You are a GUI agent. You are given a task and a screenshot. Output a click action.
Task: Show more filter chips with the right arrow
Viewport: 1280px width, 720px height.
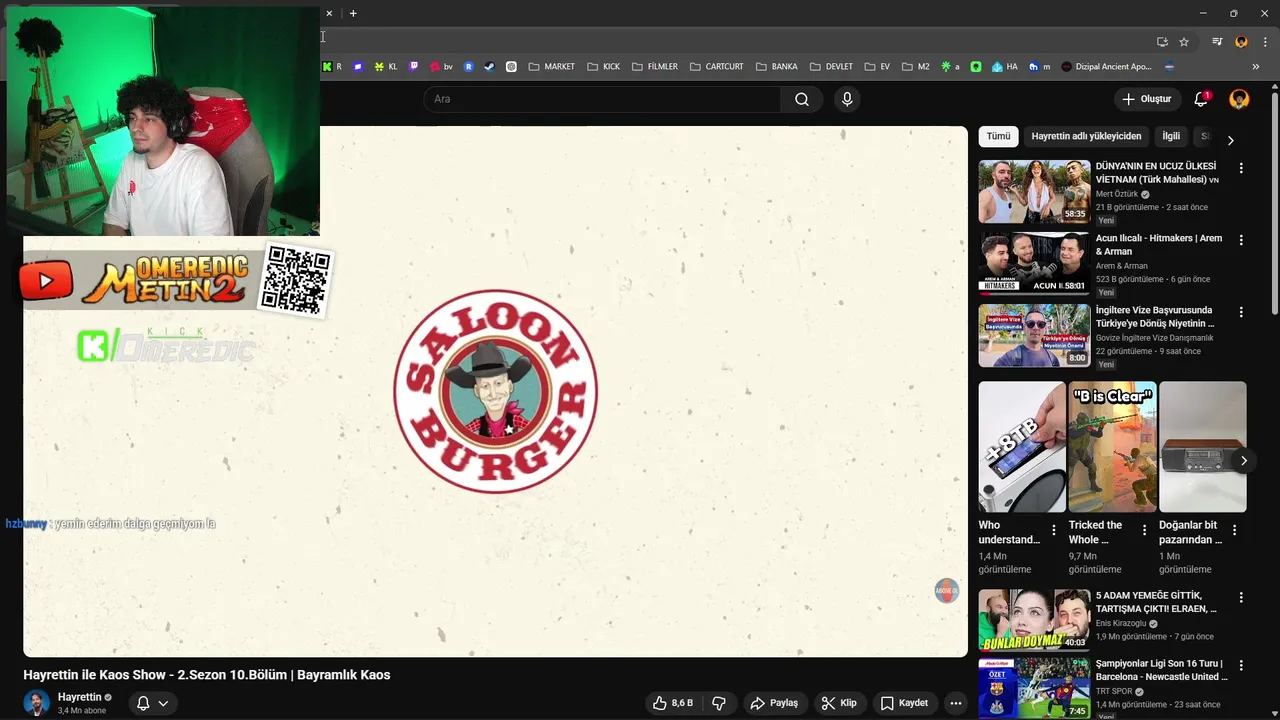(1230, 141)
